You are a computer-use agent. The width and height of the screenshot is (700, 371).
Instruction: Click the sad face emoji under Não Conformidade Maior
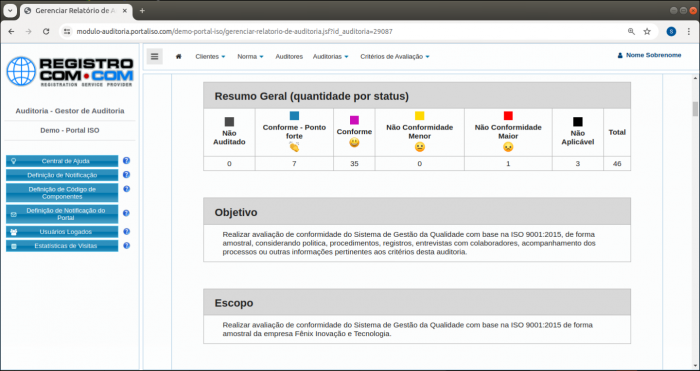click(x=508, y=147)
